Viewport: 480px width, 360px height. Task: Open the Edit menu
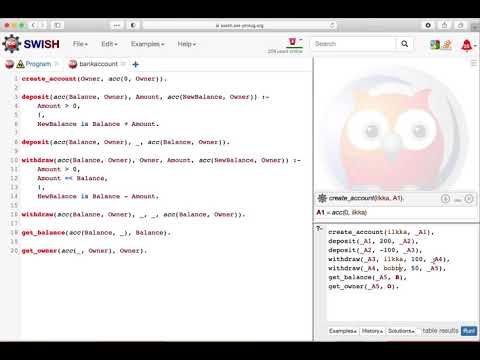pos(109,44)
